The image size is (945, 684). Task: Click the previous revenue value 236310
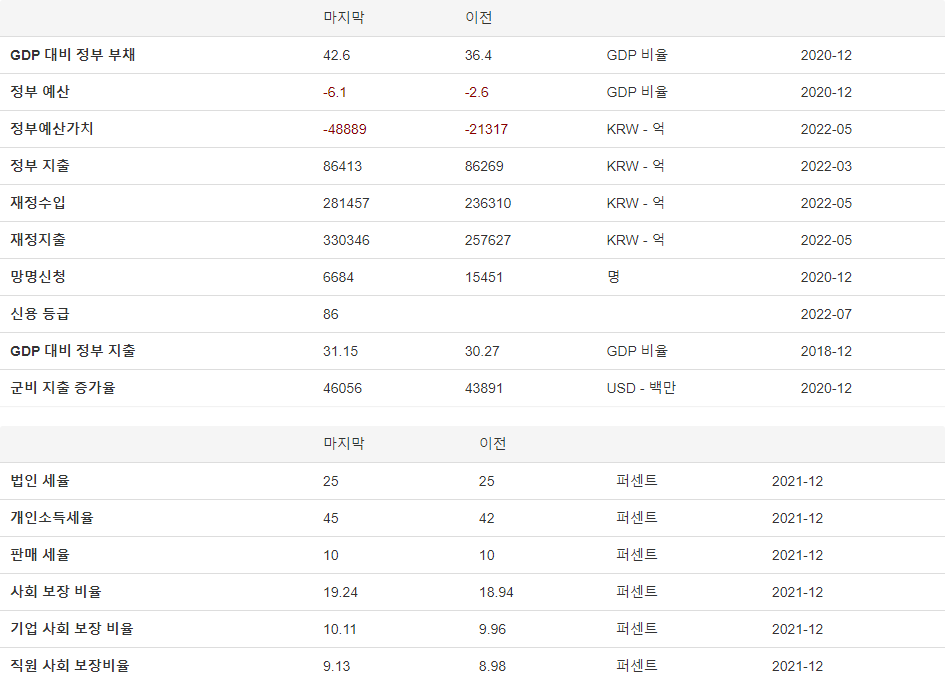(488, 204)
